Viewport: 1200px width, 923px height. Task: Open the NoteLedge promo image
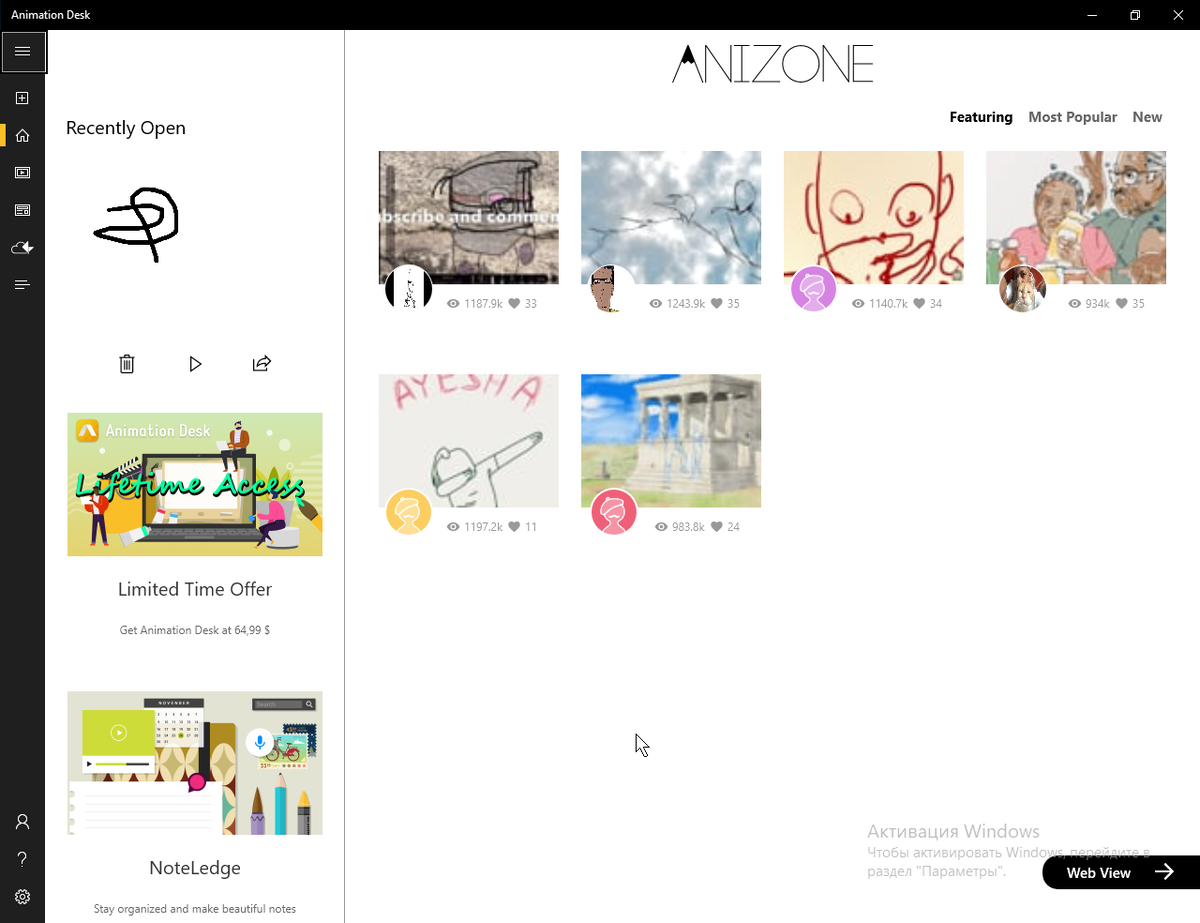195,763
